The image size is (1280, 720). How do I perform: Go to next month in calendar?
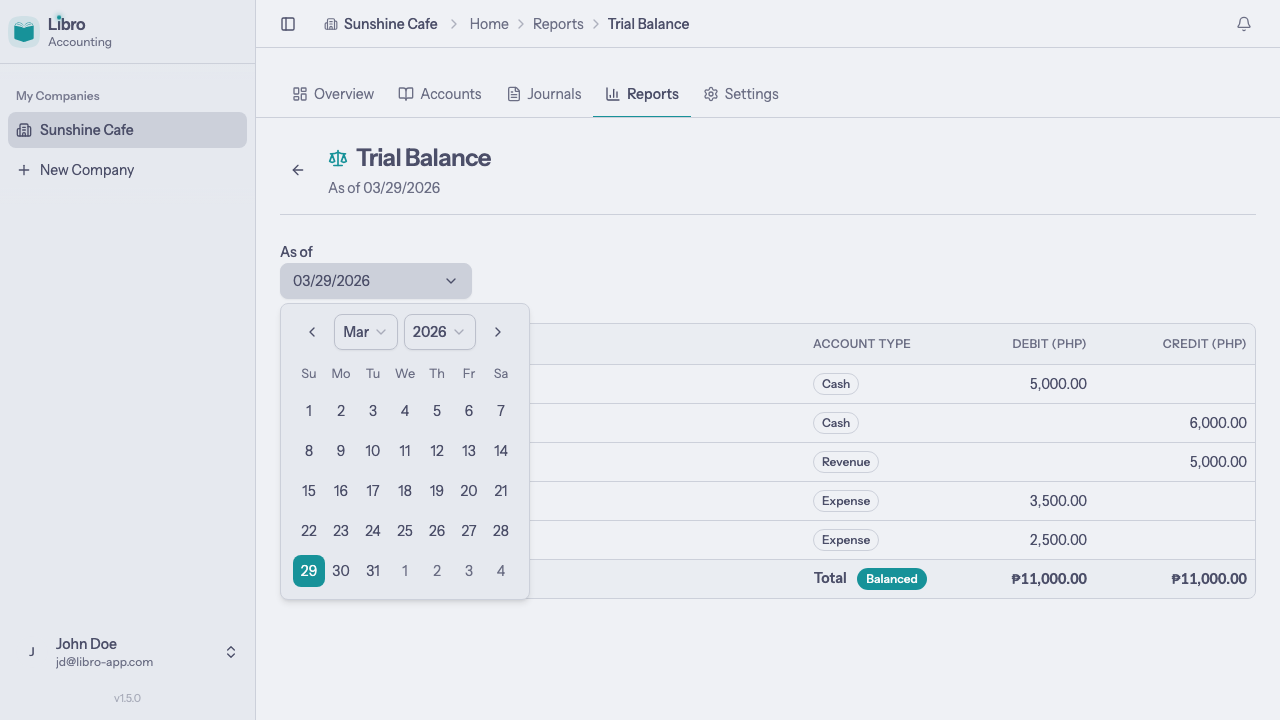coord(498,332)
